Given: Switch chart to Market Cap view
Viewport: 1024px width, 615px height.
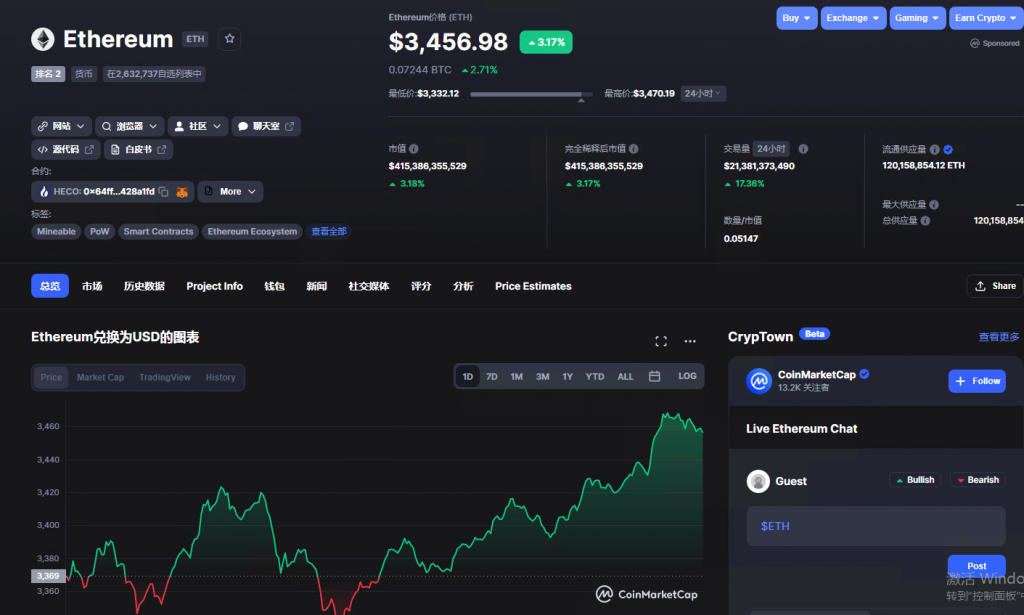Looking at the screenshot, I should 101,377.
